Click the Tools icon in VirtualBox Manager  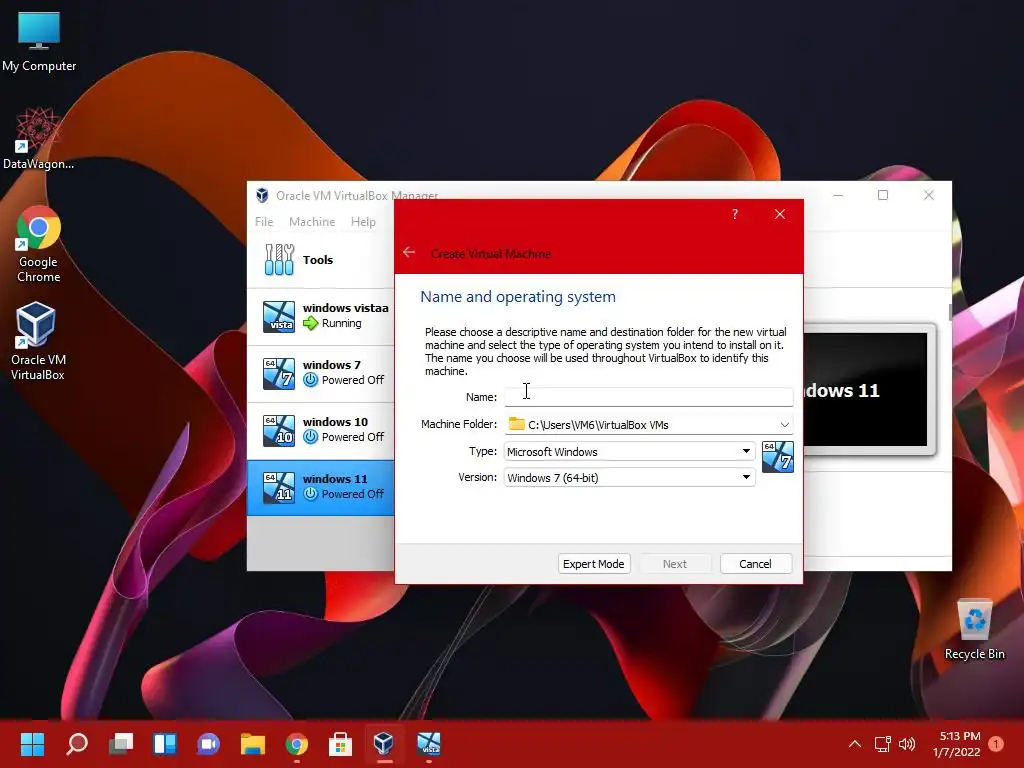[x=280, y=259]
